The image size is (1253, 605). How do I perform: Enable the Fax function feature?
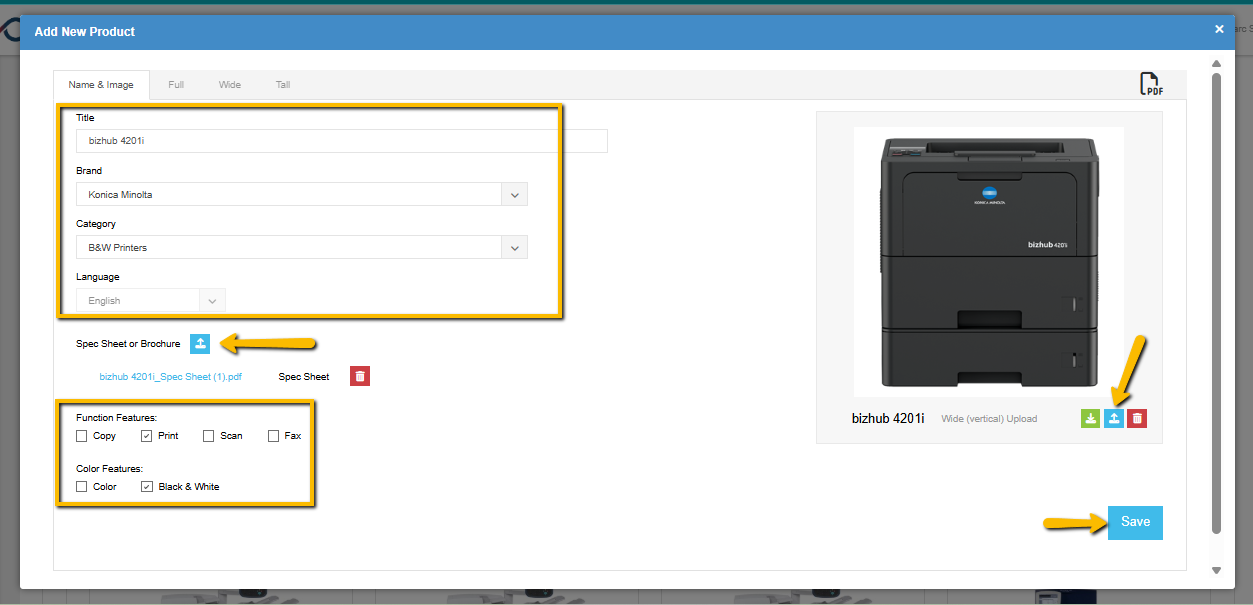pyautogui.click(x=273, y=436)
